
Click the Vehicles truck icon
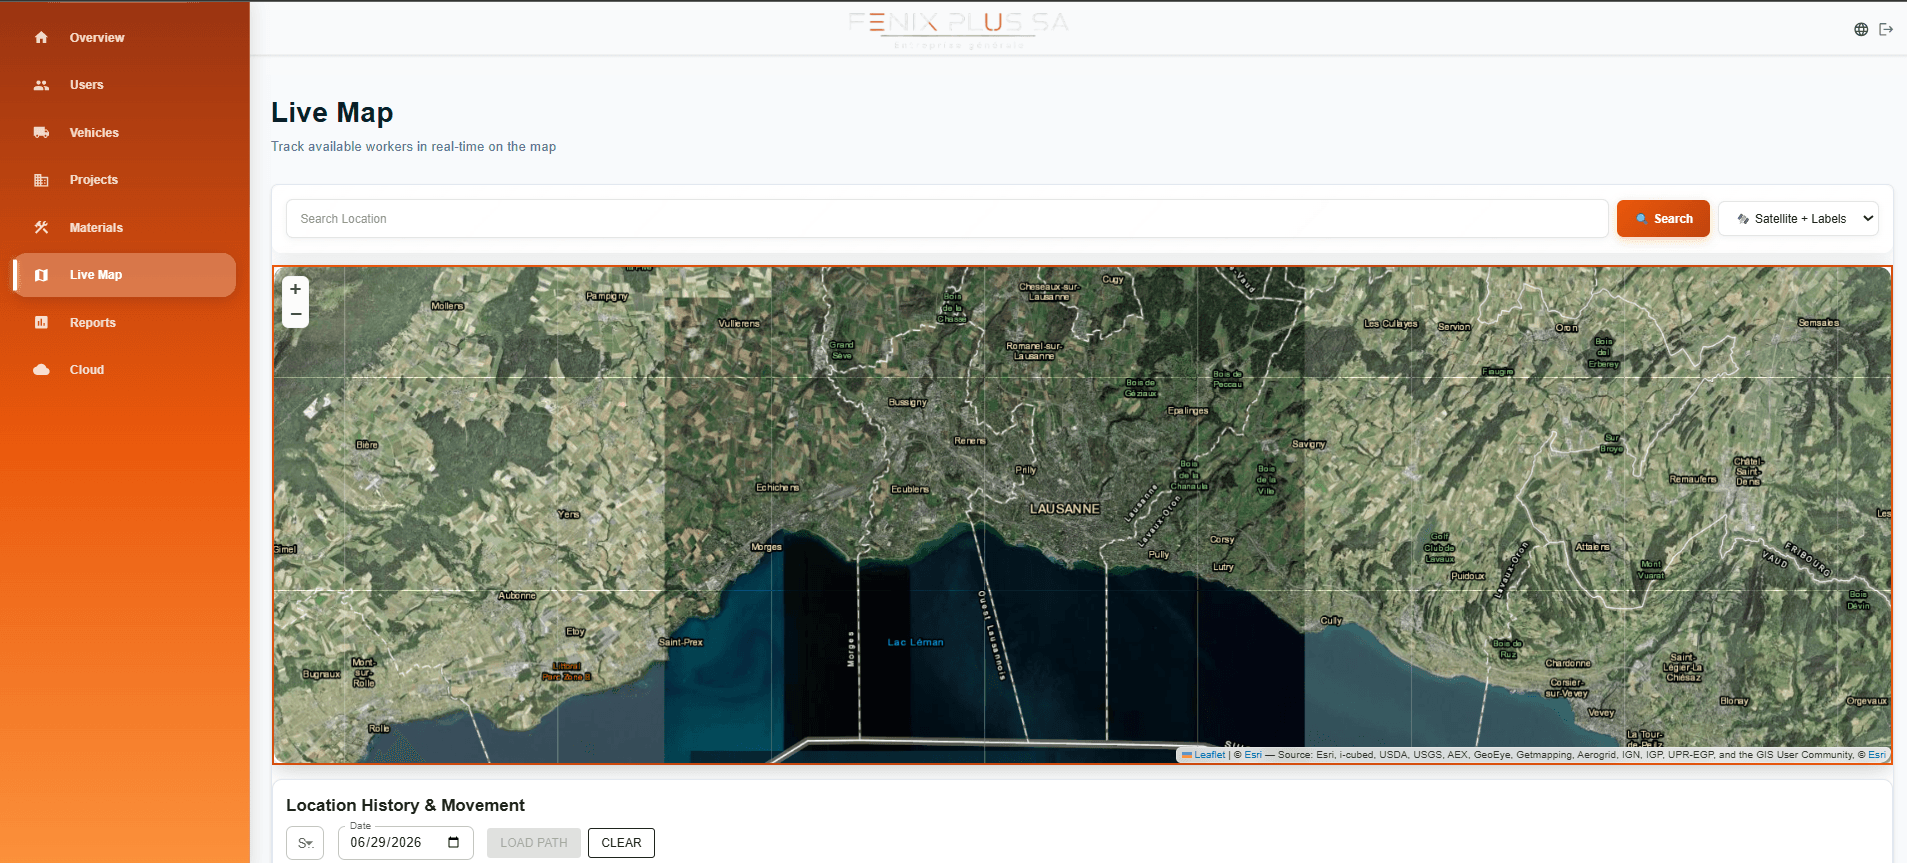[x=41, y=132]
